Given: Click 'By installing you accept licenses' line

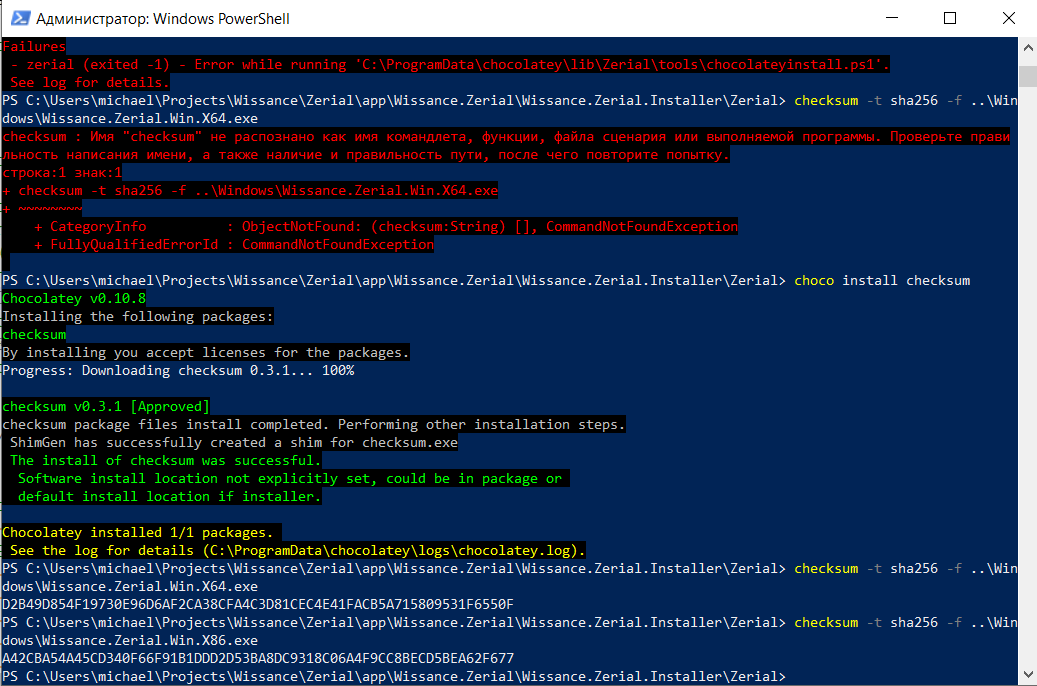Looking at the screenshot, I should click(206, 353).
